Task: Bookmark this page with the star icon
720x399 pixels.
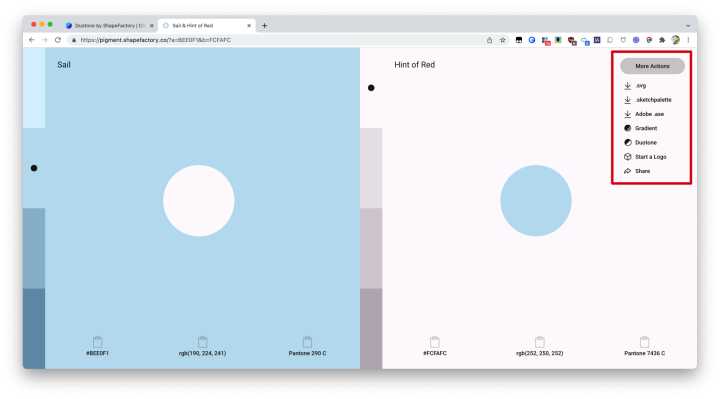Action: coord(503,40)
